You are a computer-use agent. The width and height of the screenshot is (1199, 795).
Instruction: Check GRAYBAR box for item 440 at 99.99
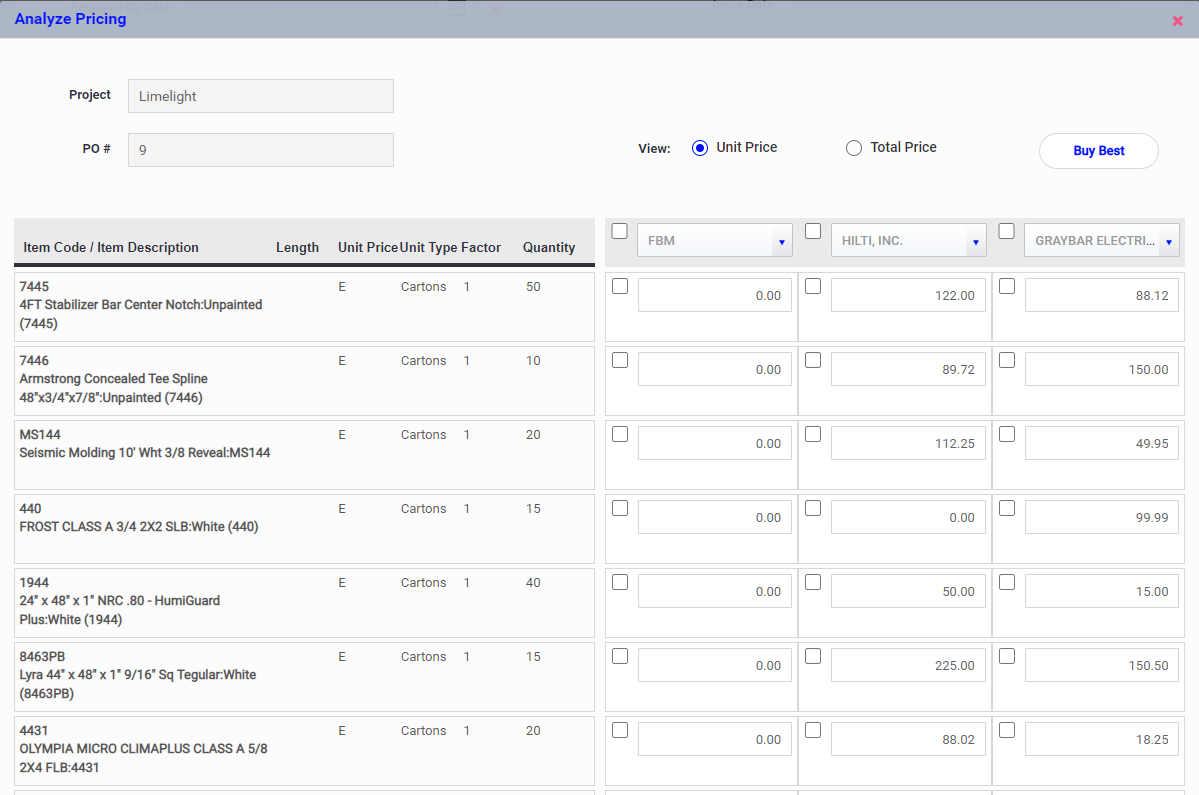[1007, 508]
